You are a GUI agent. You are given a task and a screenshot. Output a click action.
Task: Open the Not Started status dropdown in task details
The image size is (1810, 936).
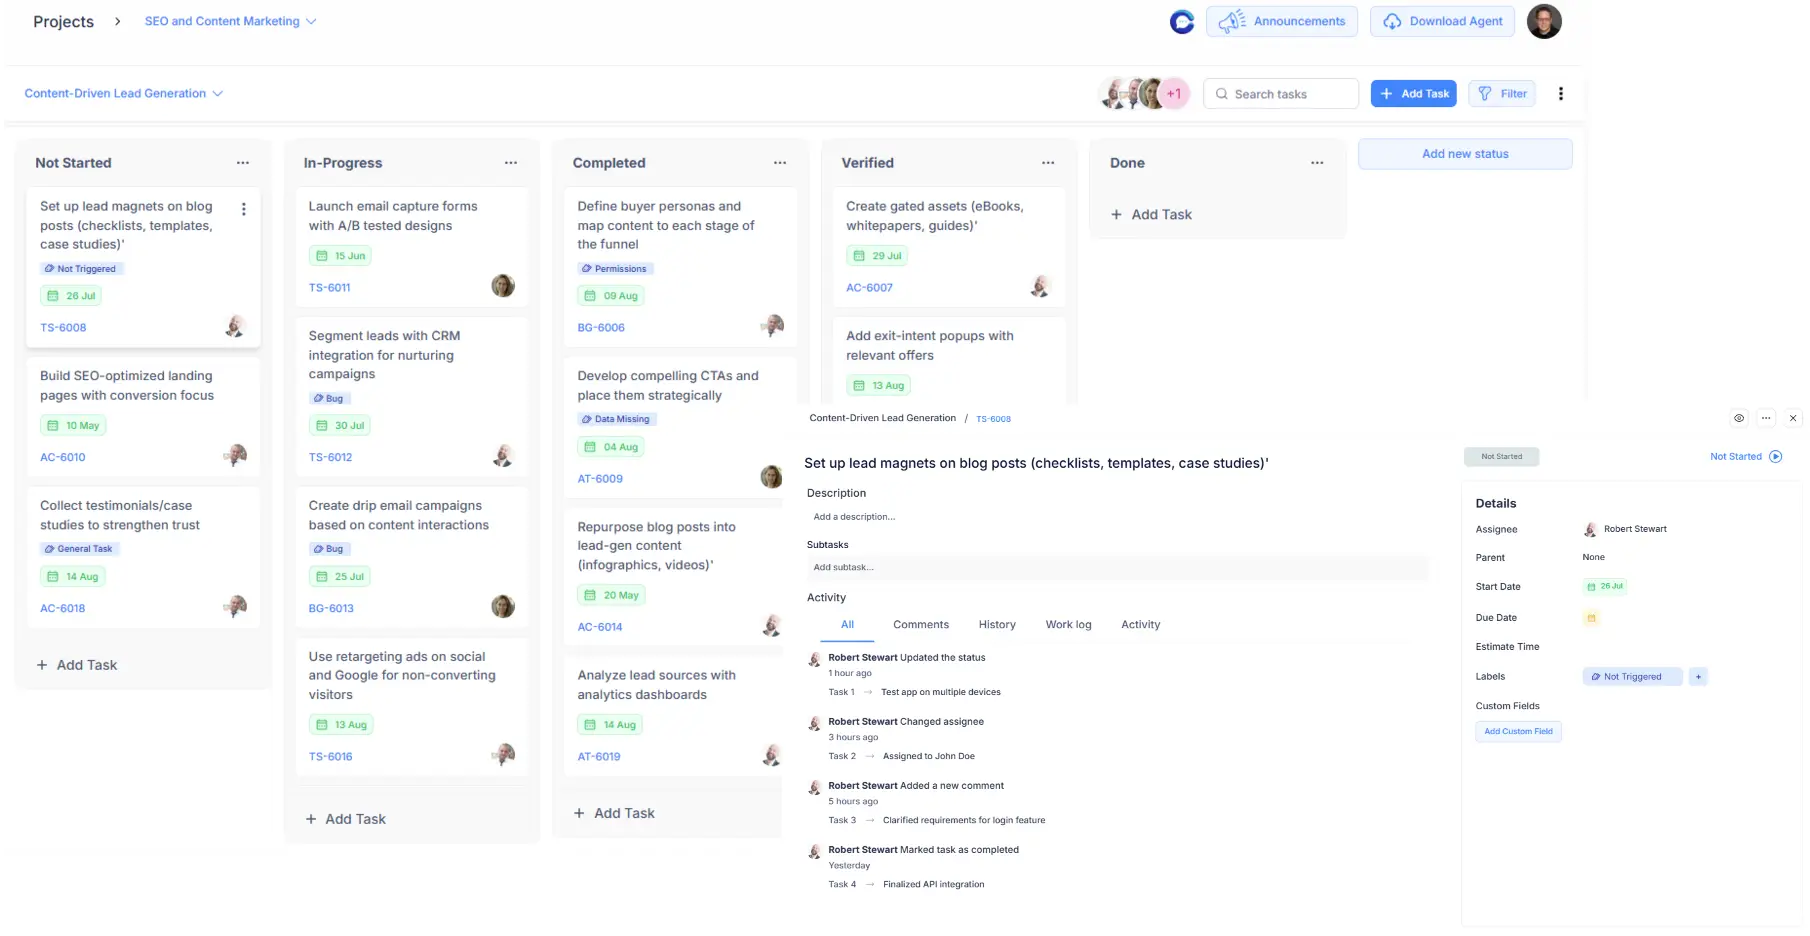point(1747,456)
